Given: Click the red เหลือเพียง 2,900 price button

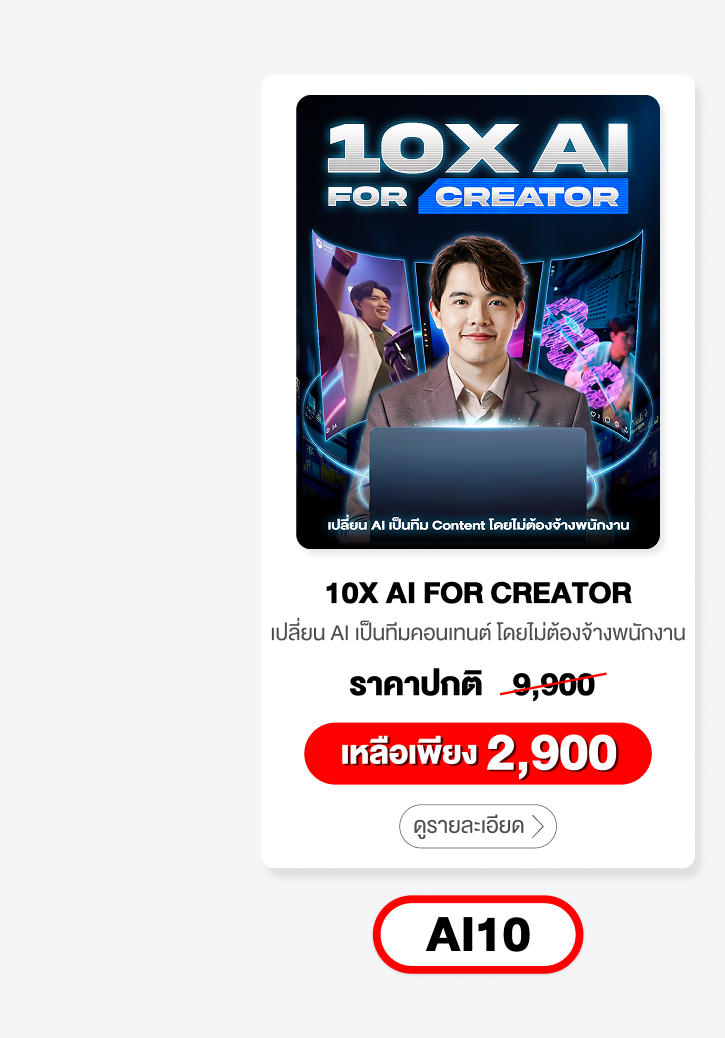Looking at the screenshot, I should [478, 753].
